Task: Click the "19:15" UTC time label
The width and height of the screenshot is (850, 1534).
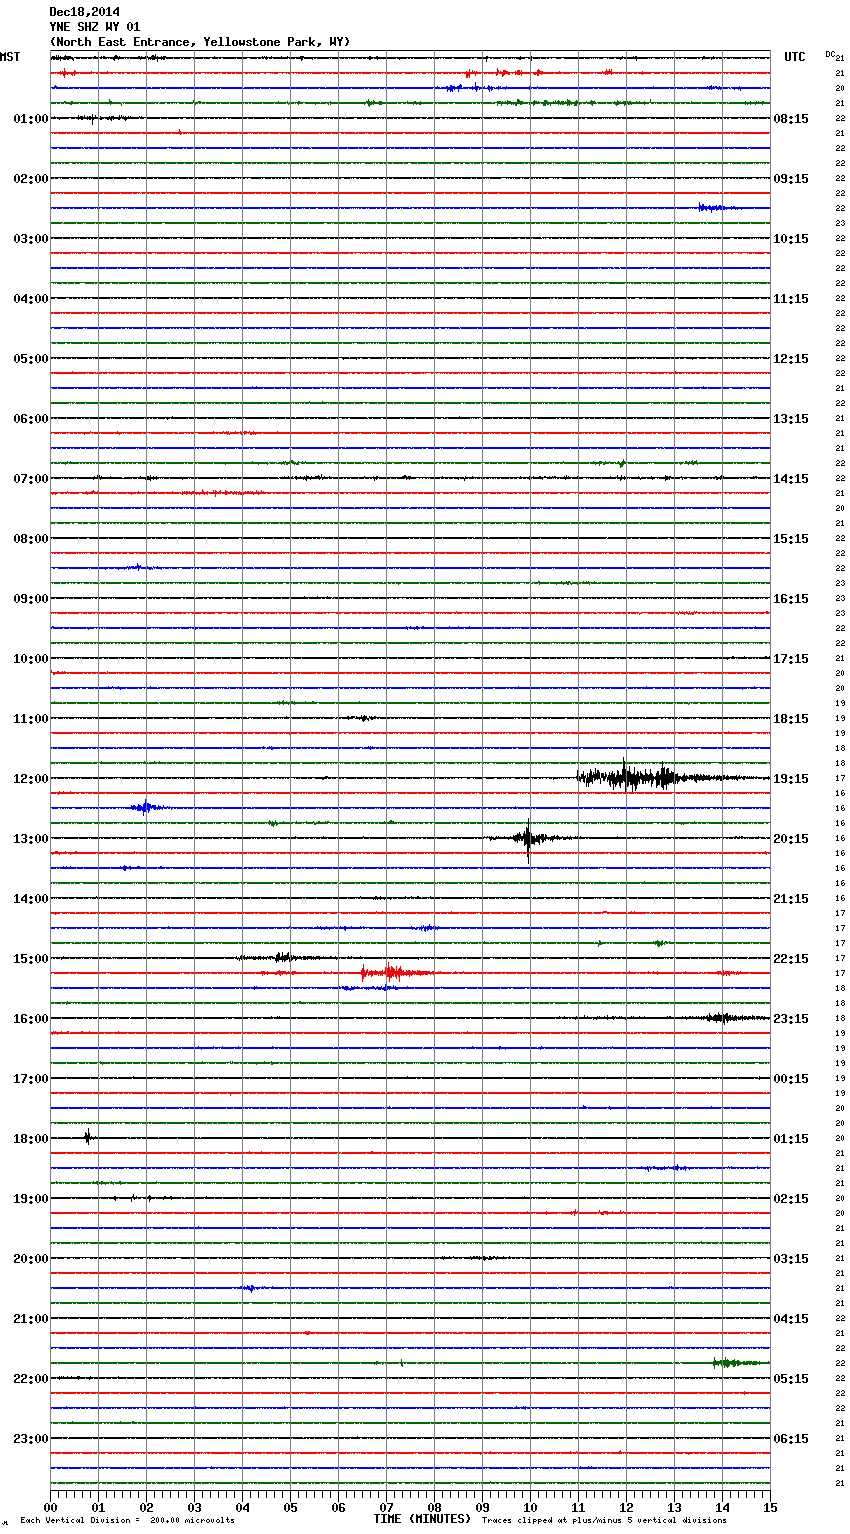Action: coord(791,779)
